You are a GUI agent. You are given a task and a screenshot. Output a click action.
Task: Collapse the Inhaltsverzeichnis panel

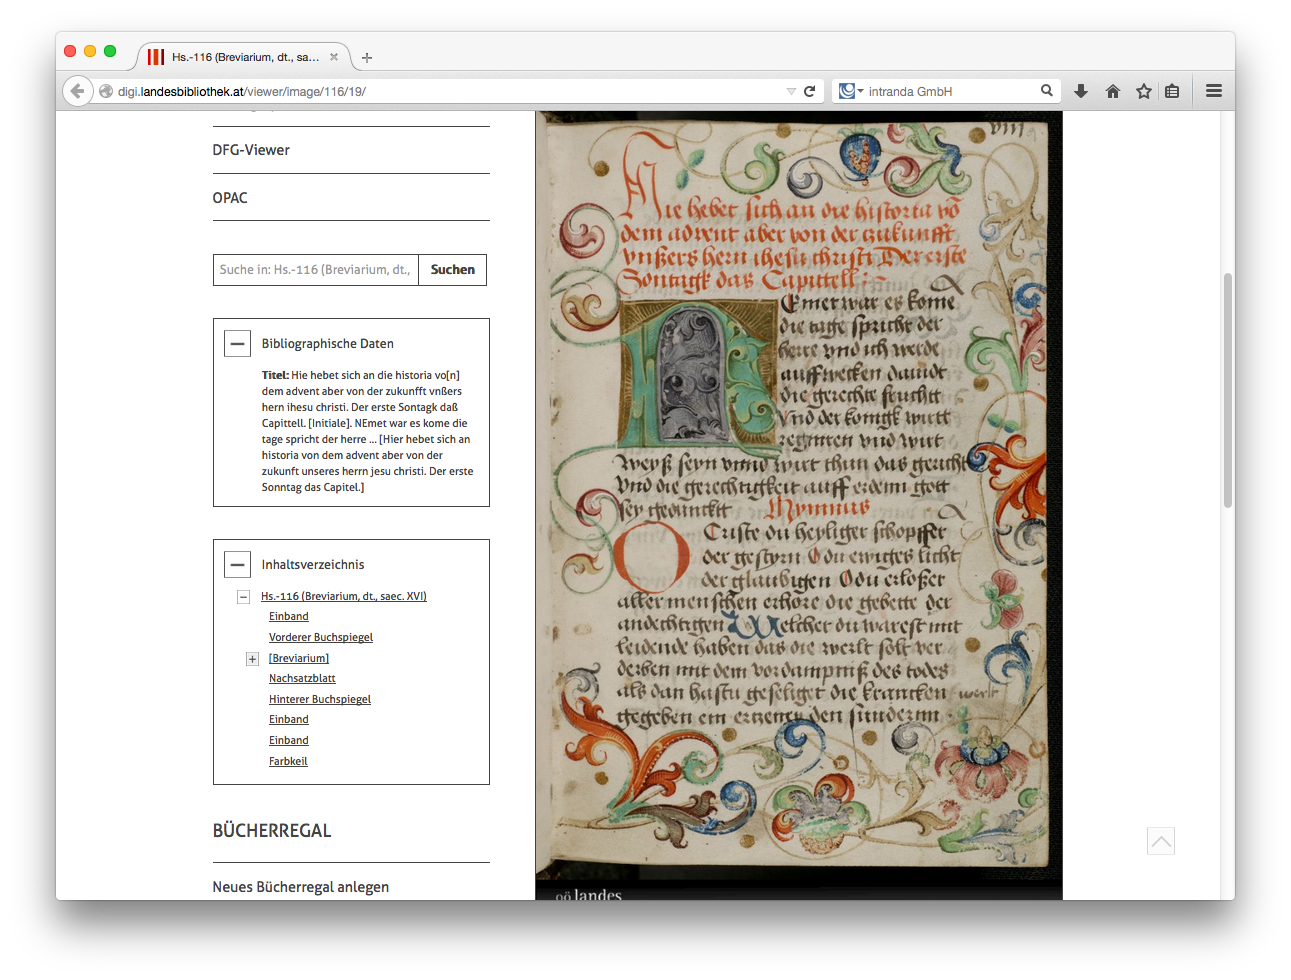[x=237, y=564]
